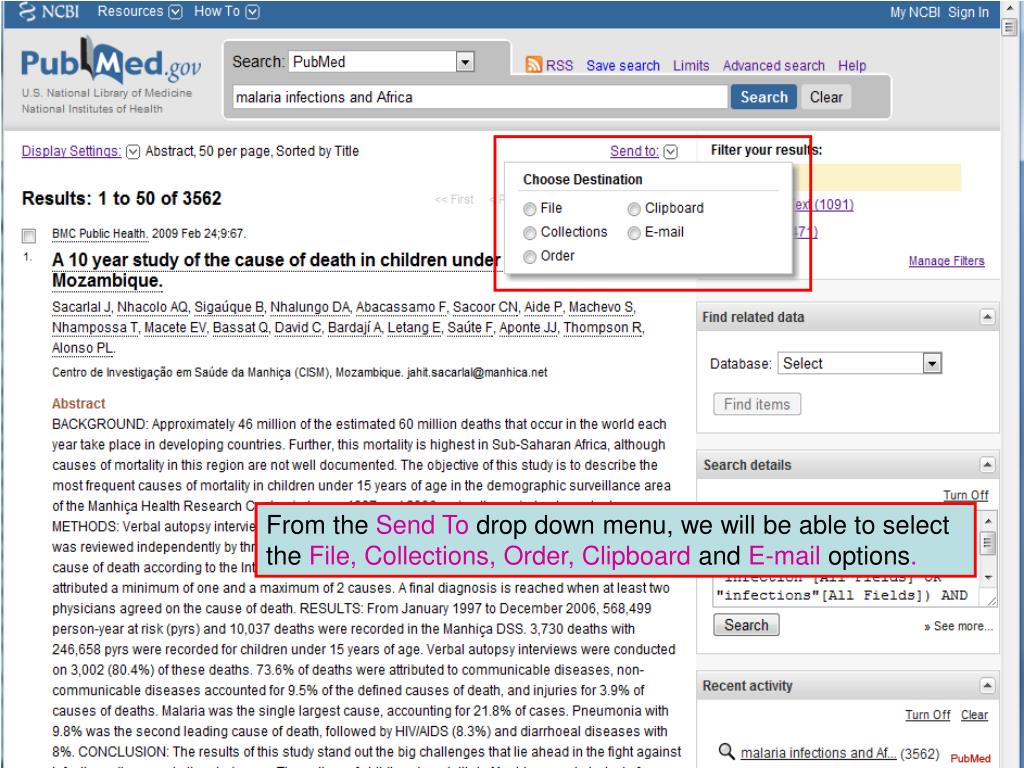Screen dimensions: 1024x768
Task: Click the Clear button beside Search
Action: [826, 97]
